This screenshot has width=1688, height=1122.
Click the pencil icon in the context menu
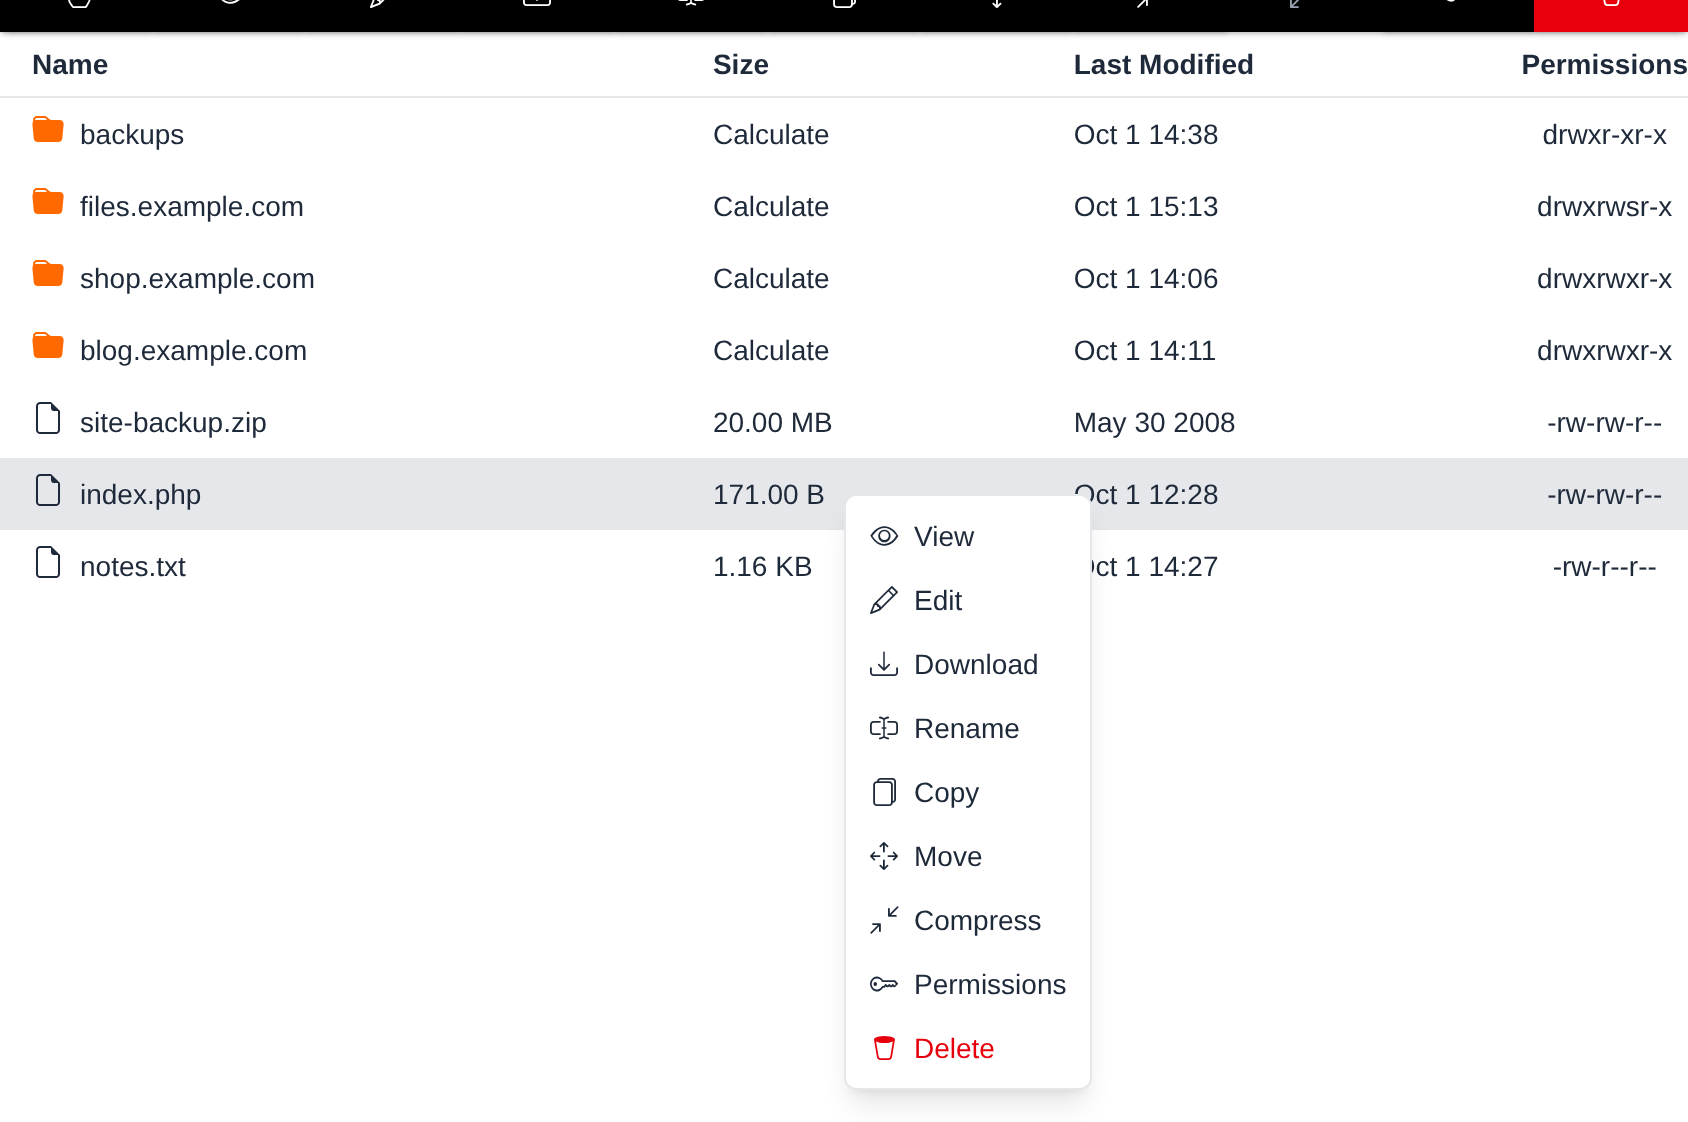[884, 600]
